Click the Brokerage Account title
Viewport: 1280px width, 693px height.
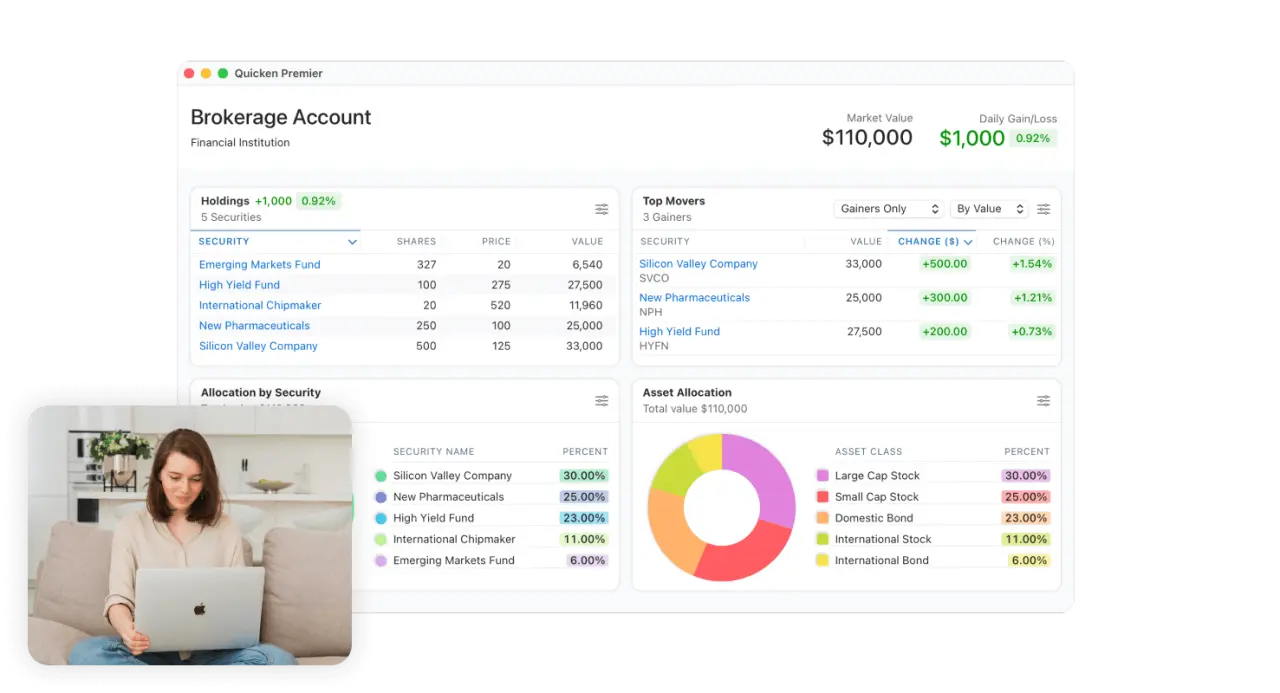click(x=281, y=117)
